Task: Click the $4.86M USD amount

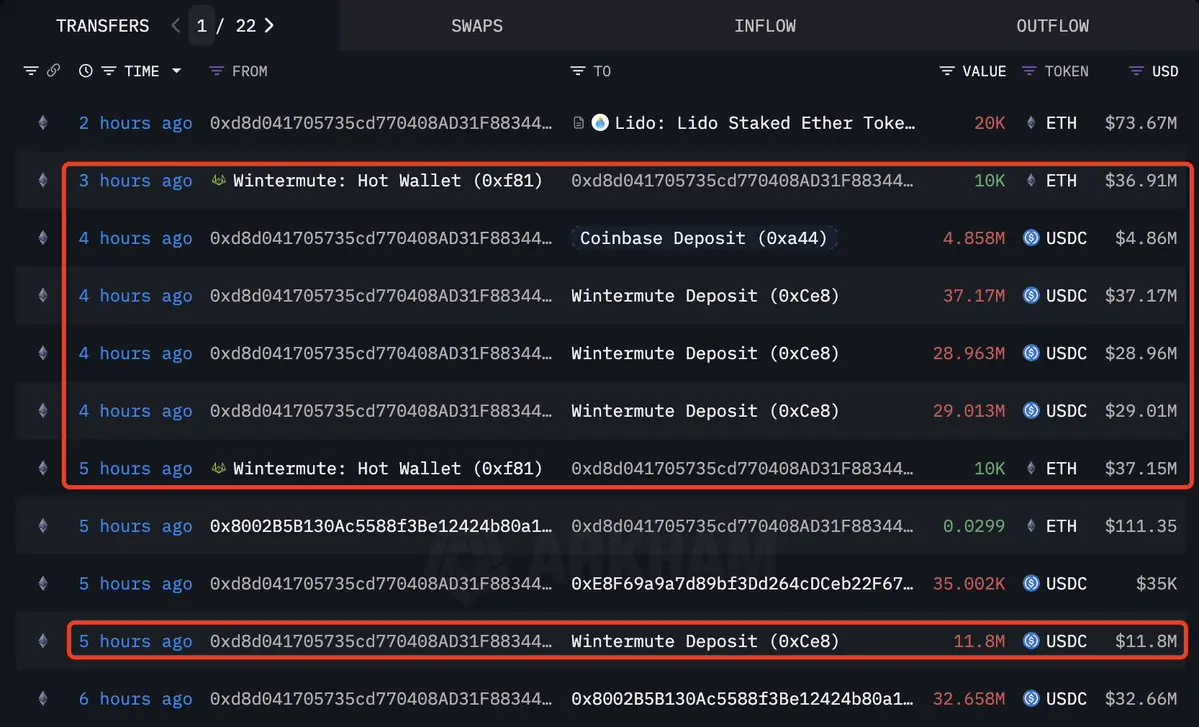Action: pos(1146,239)
